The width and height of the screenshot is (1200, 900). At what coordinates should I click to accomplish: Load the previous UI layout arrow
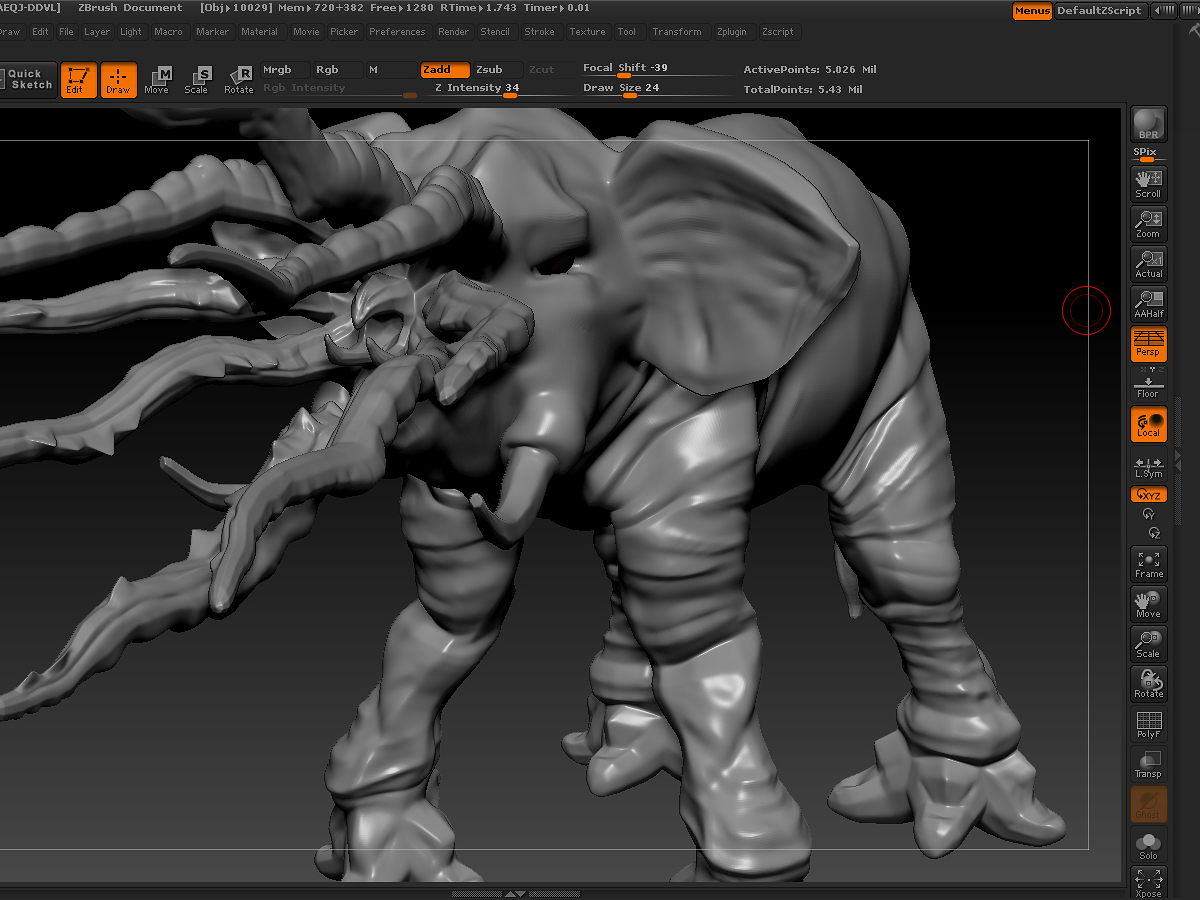1164,11
